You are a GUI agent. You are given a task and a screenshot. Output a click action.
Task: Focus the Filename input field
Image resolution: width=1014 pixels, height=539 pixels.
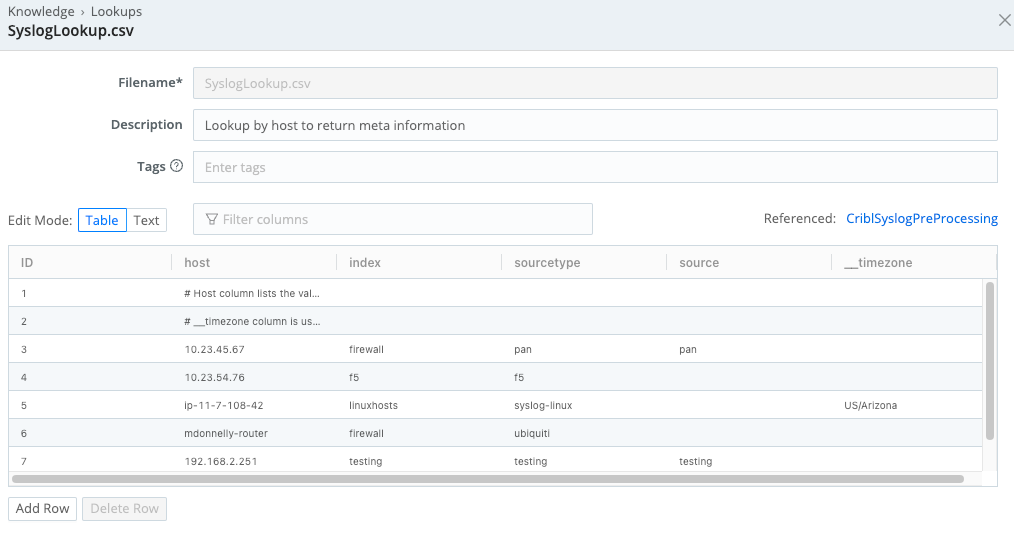595,83
